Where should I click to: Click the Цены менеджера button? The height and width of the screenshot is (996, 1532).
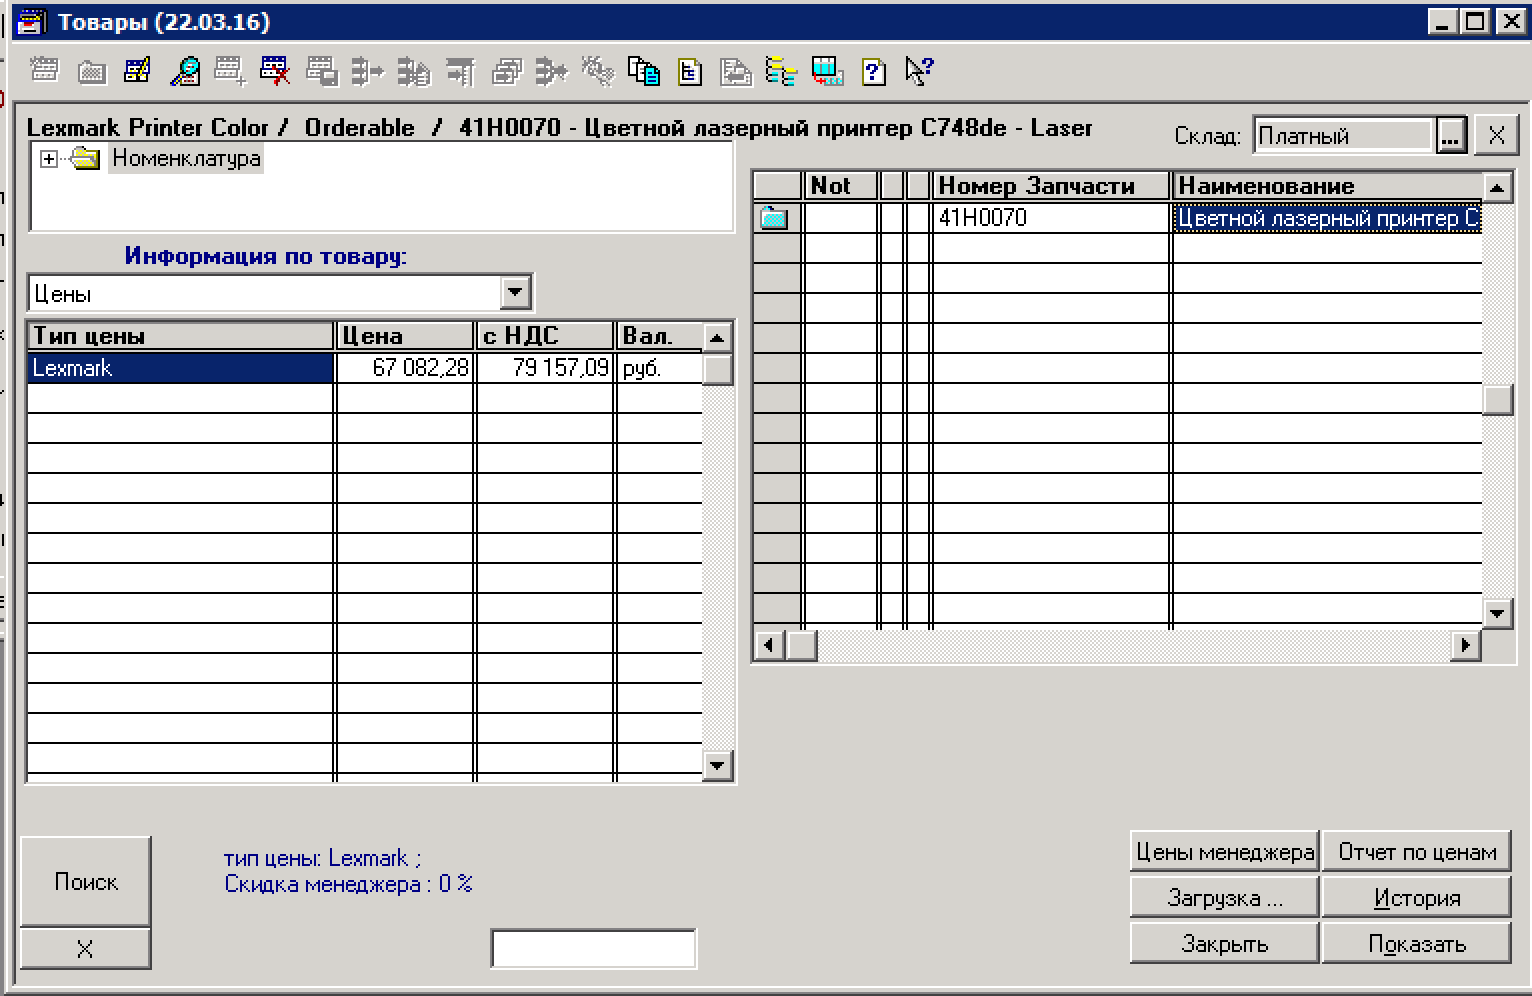(1224, 852)
